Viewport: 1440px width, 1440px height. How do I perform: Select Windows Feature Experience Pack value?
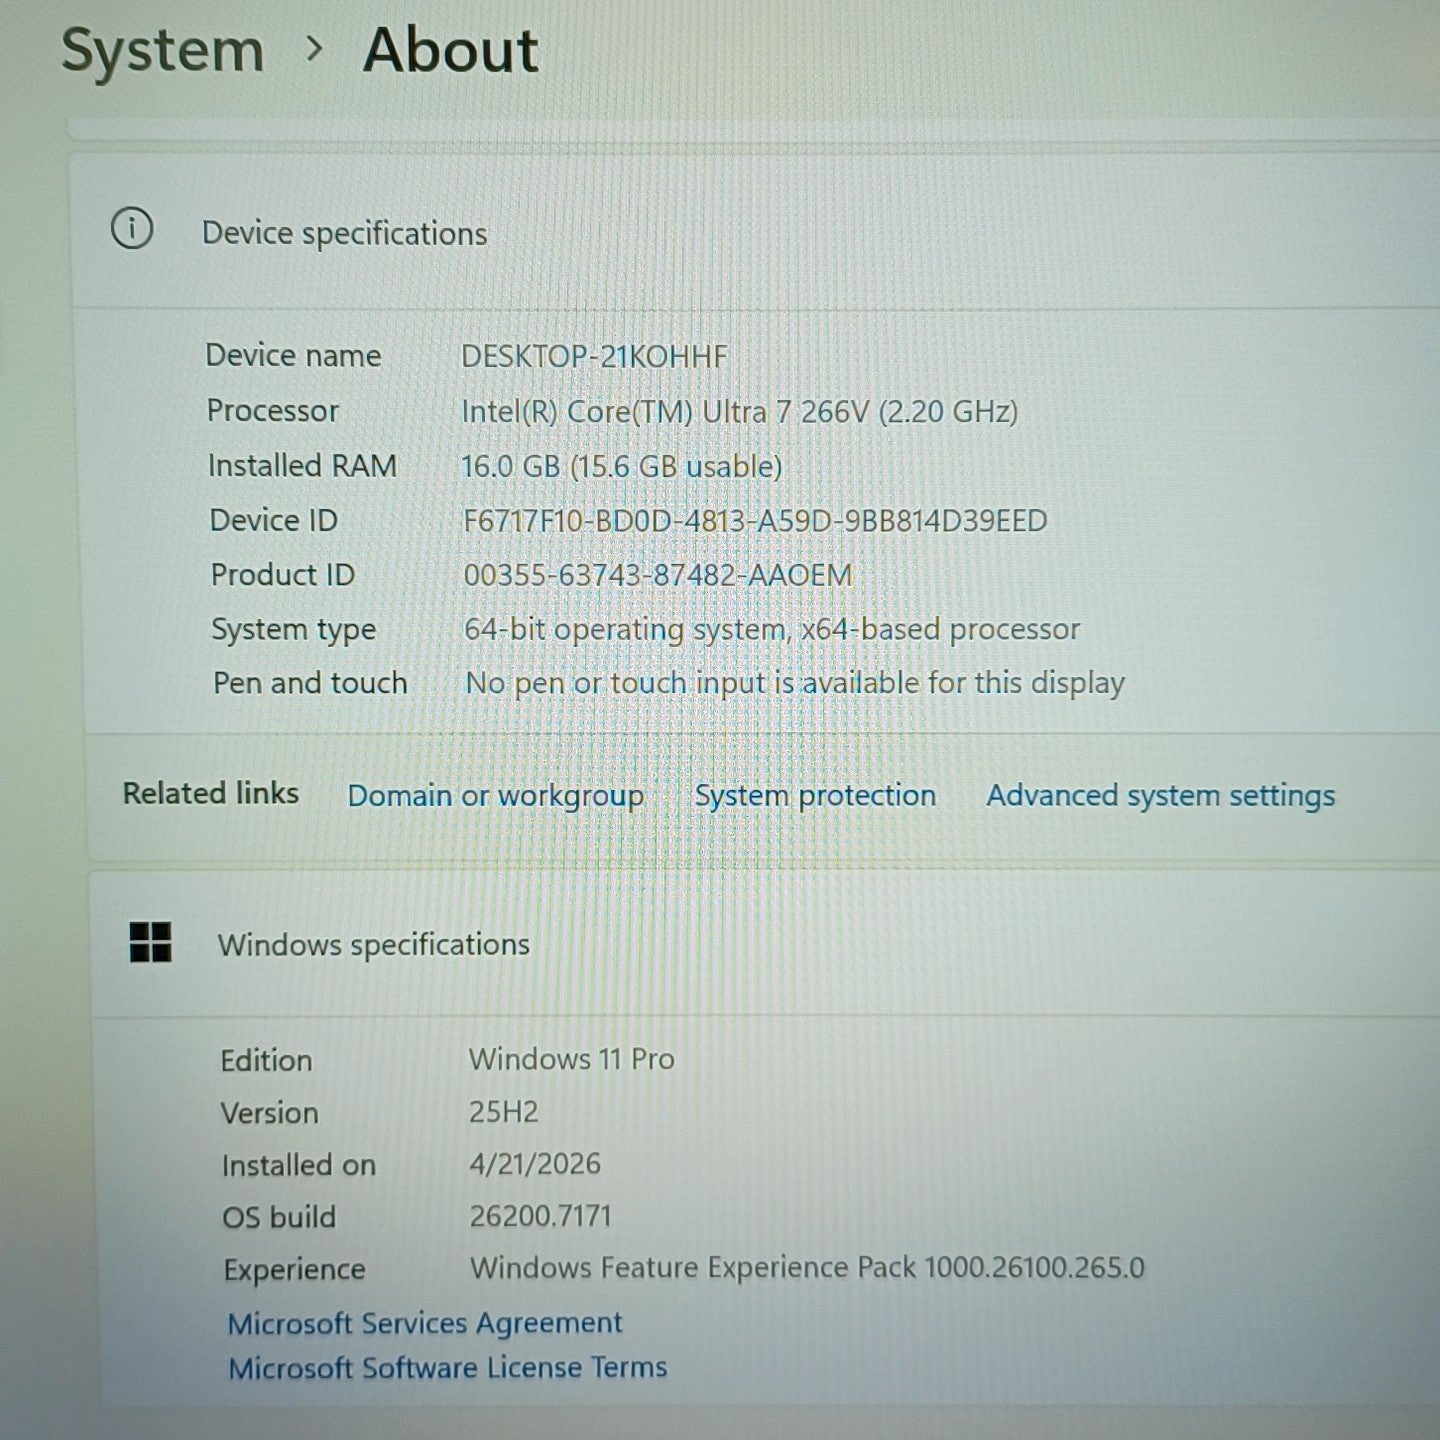807,1268
